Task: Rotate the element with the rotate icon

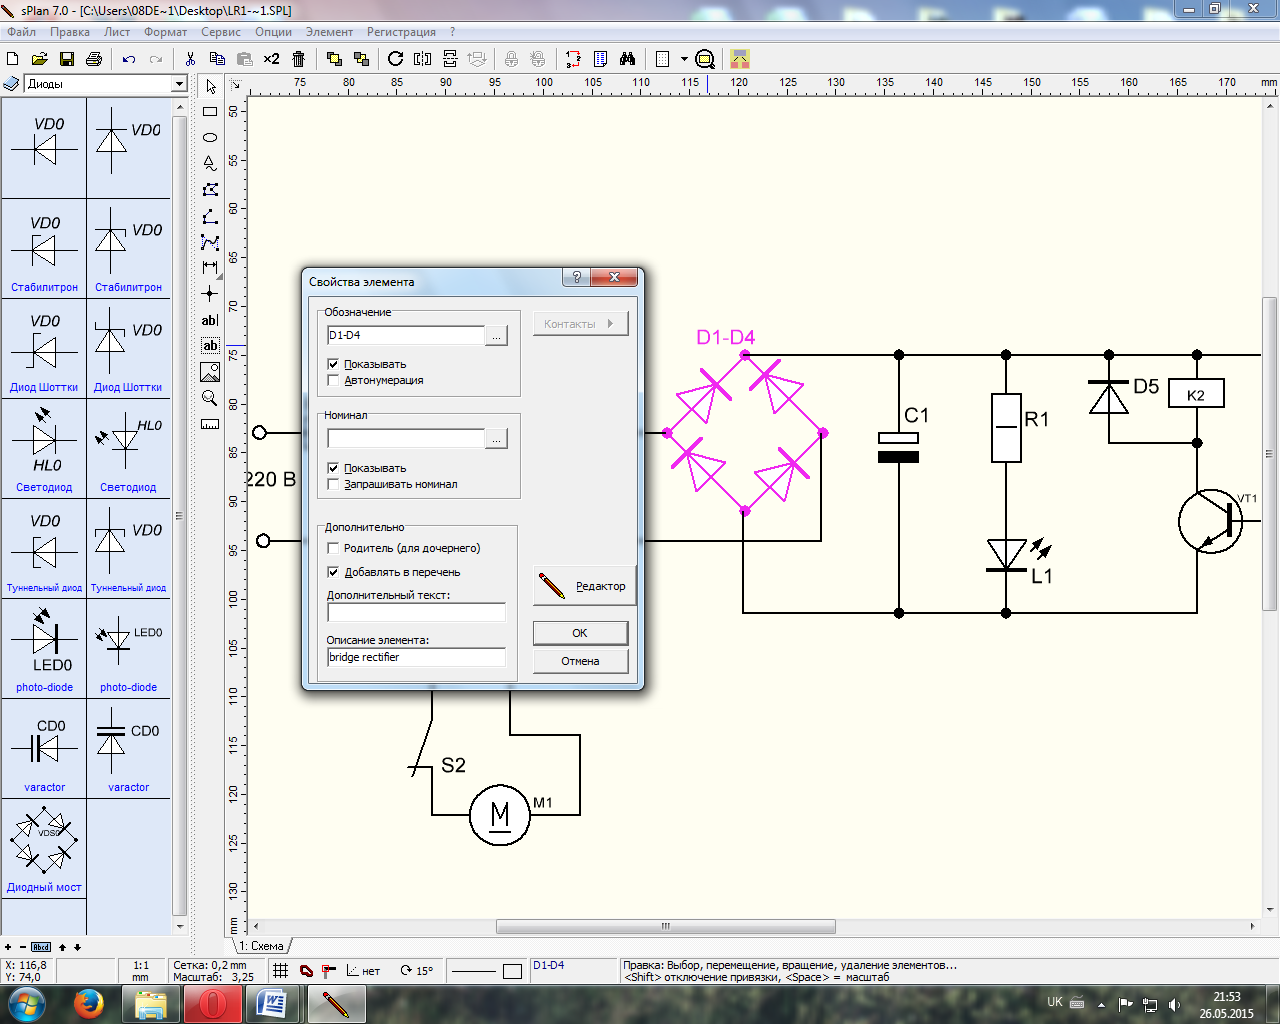Action: point(395,59)
